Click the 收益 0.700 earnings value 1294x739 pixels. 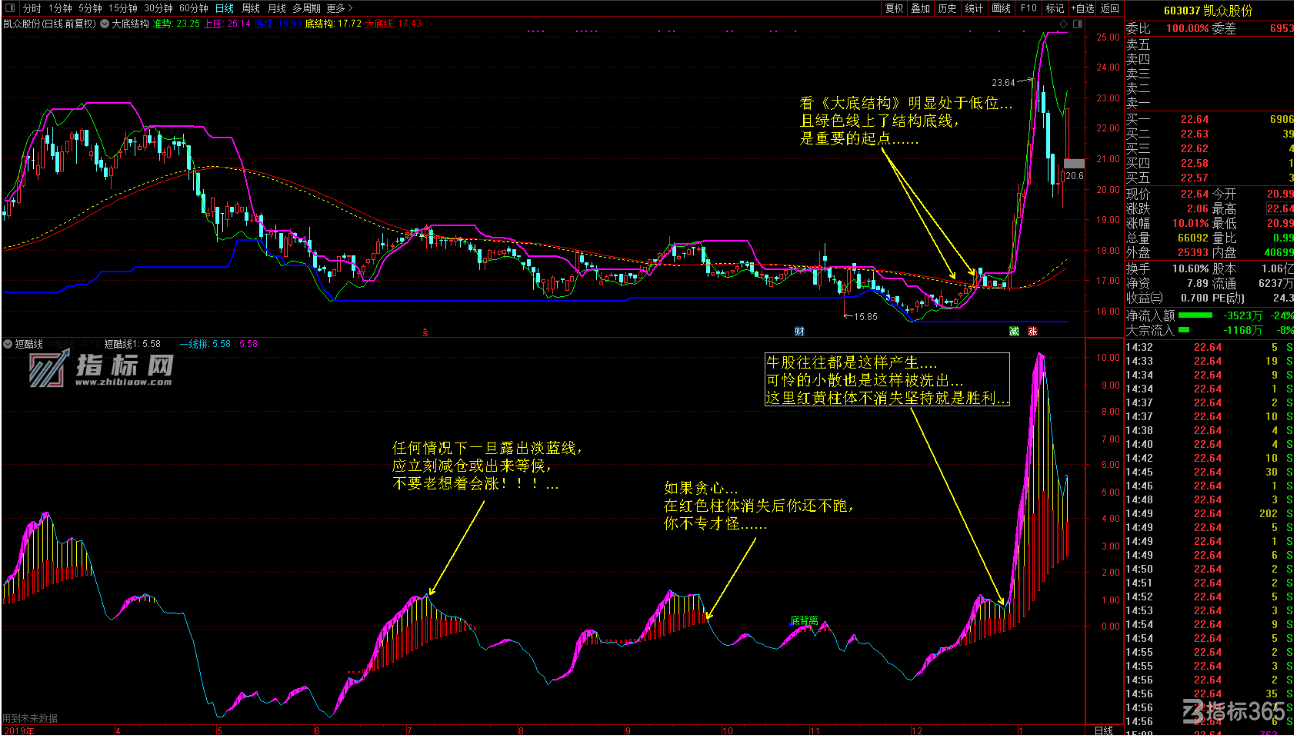1195,298
